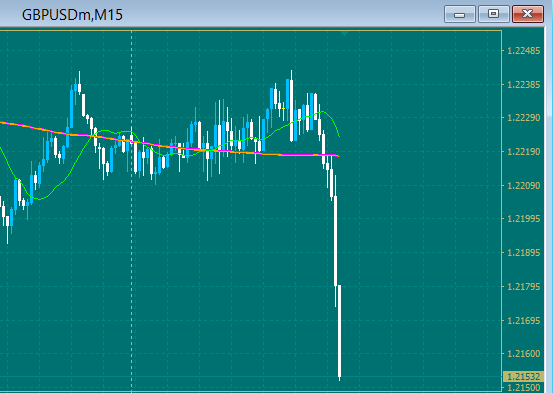
Task: Close the GBPUSDm,M15 chart window
Action: (x=528, y=14)
